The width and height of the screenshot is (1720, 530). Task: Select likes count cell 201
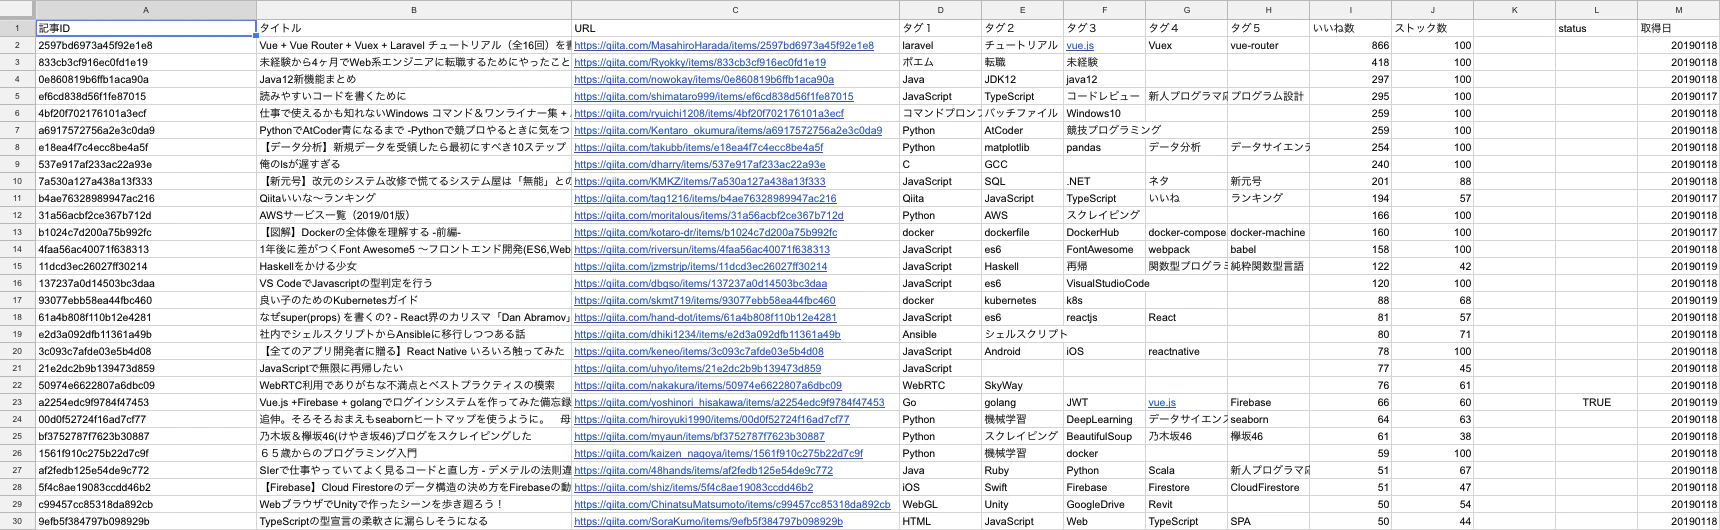1350,181
